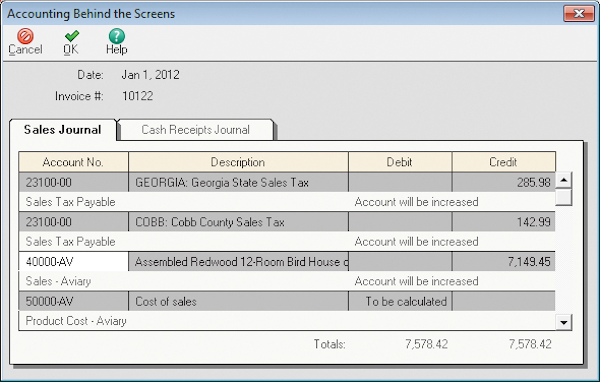This screenshot has width=600, height=382.
Task: Click the Product Cost - Aviary account name
Action: pyautogui.click(x=76, y=321)
